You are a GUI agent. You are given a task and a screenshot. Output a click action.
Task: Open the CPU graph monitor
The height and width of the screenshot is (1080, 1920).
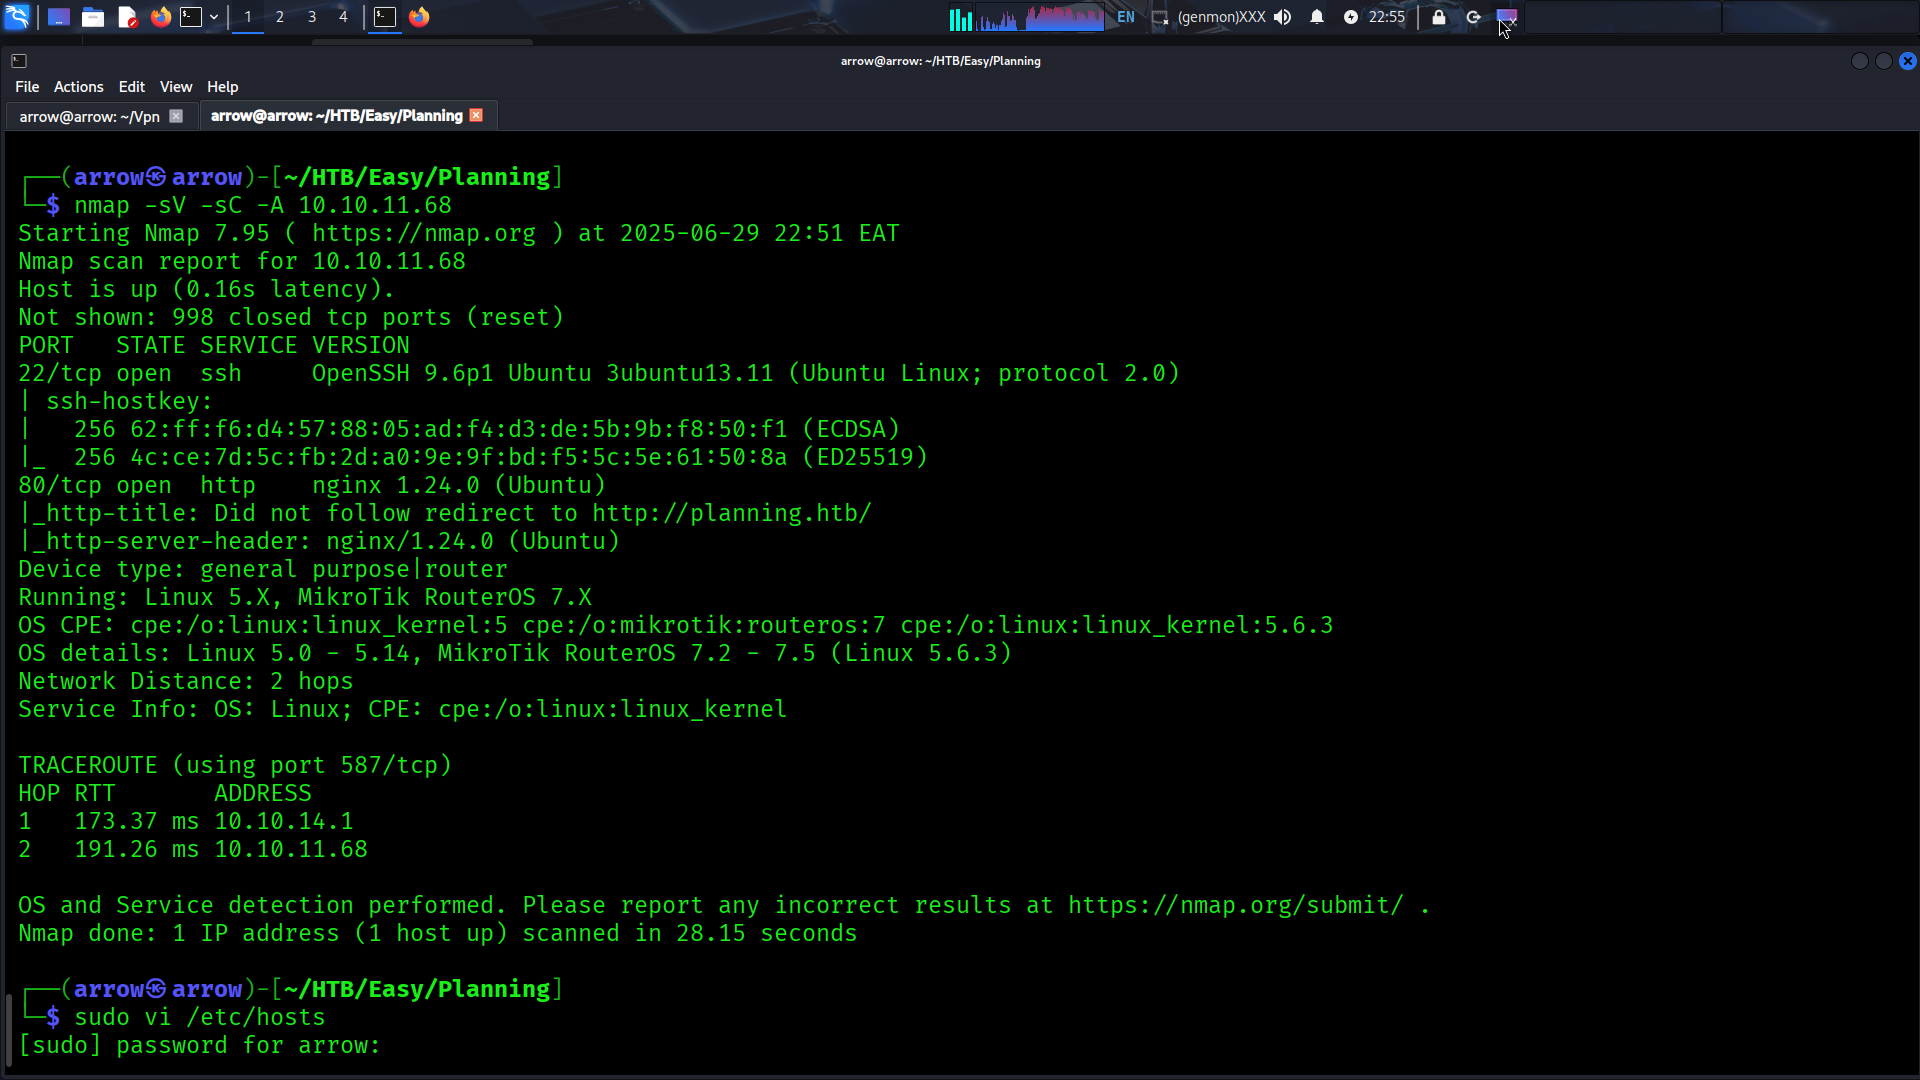[x=961, y=17]
